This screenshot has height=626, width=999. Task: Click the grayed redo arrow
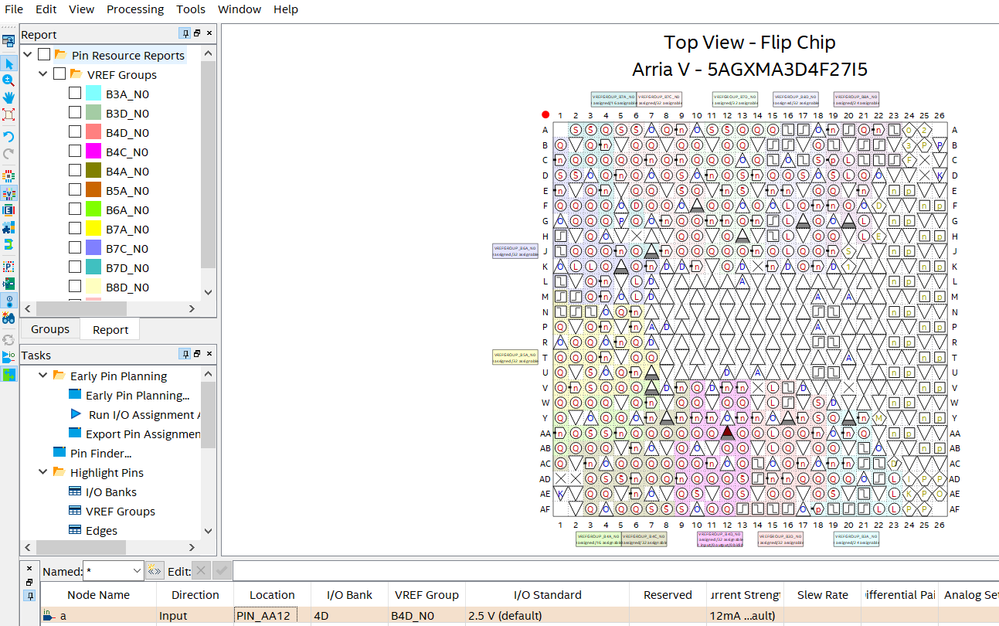[x=8, y=153]
